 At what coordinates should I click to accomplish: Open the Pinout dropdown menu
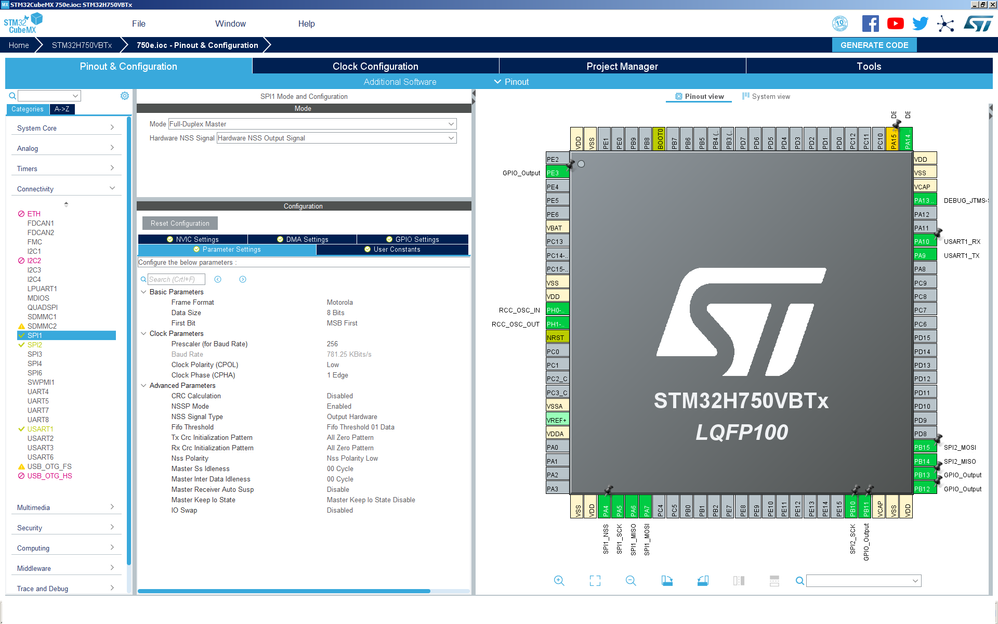pos(511,82)
